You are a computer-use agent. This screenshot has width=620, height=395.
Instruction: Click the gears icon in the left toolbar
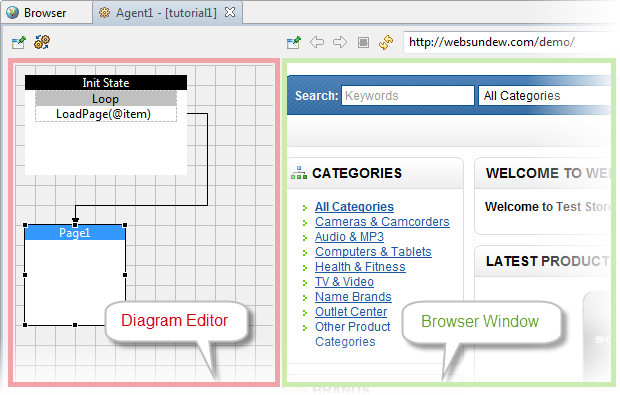[42, 42]
